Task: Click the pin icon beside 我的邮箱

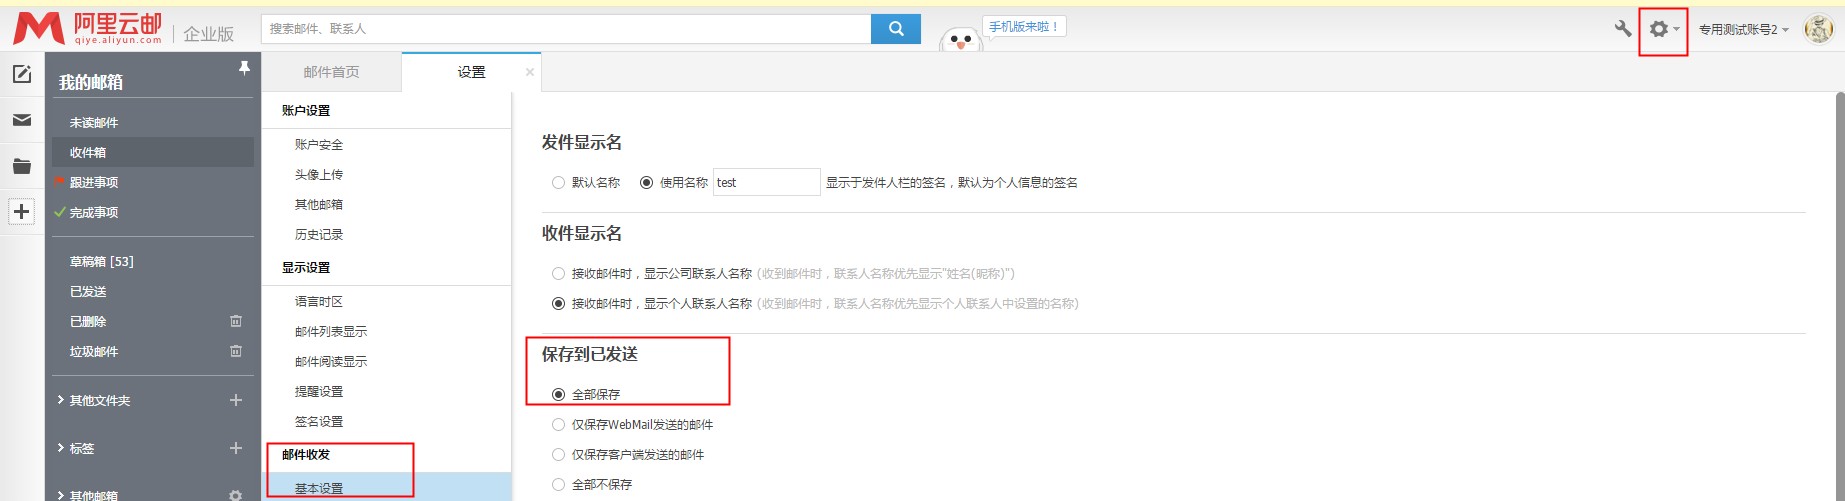Action: coord(244,68)
